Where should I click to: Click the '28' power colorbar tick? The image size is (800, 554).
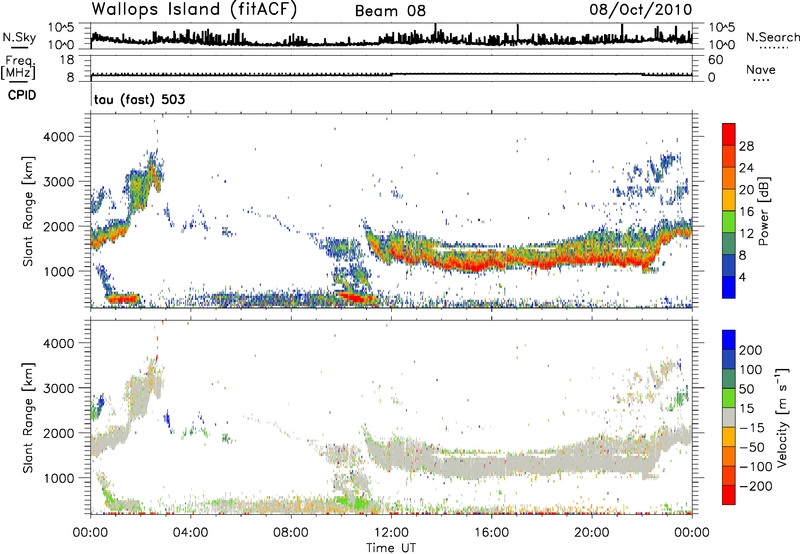coord(746,146)
